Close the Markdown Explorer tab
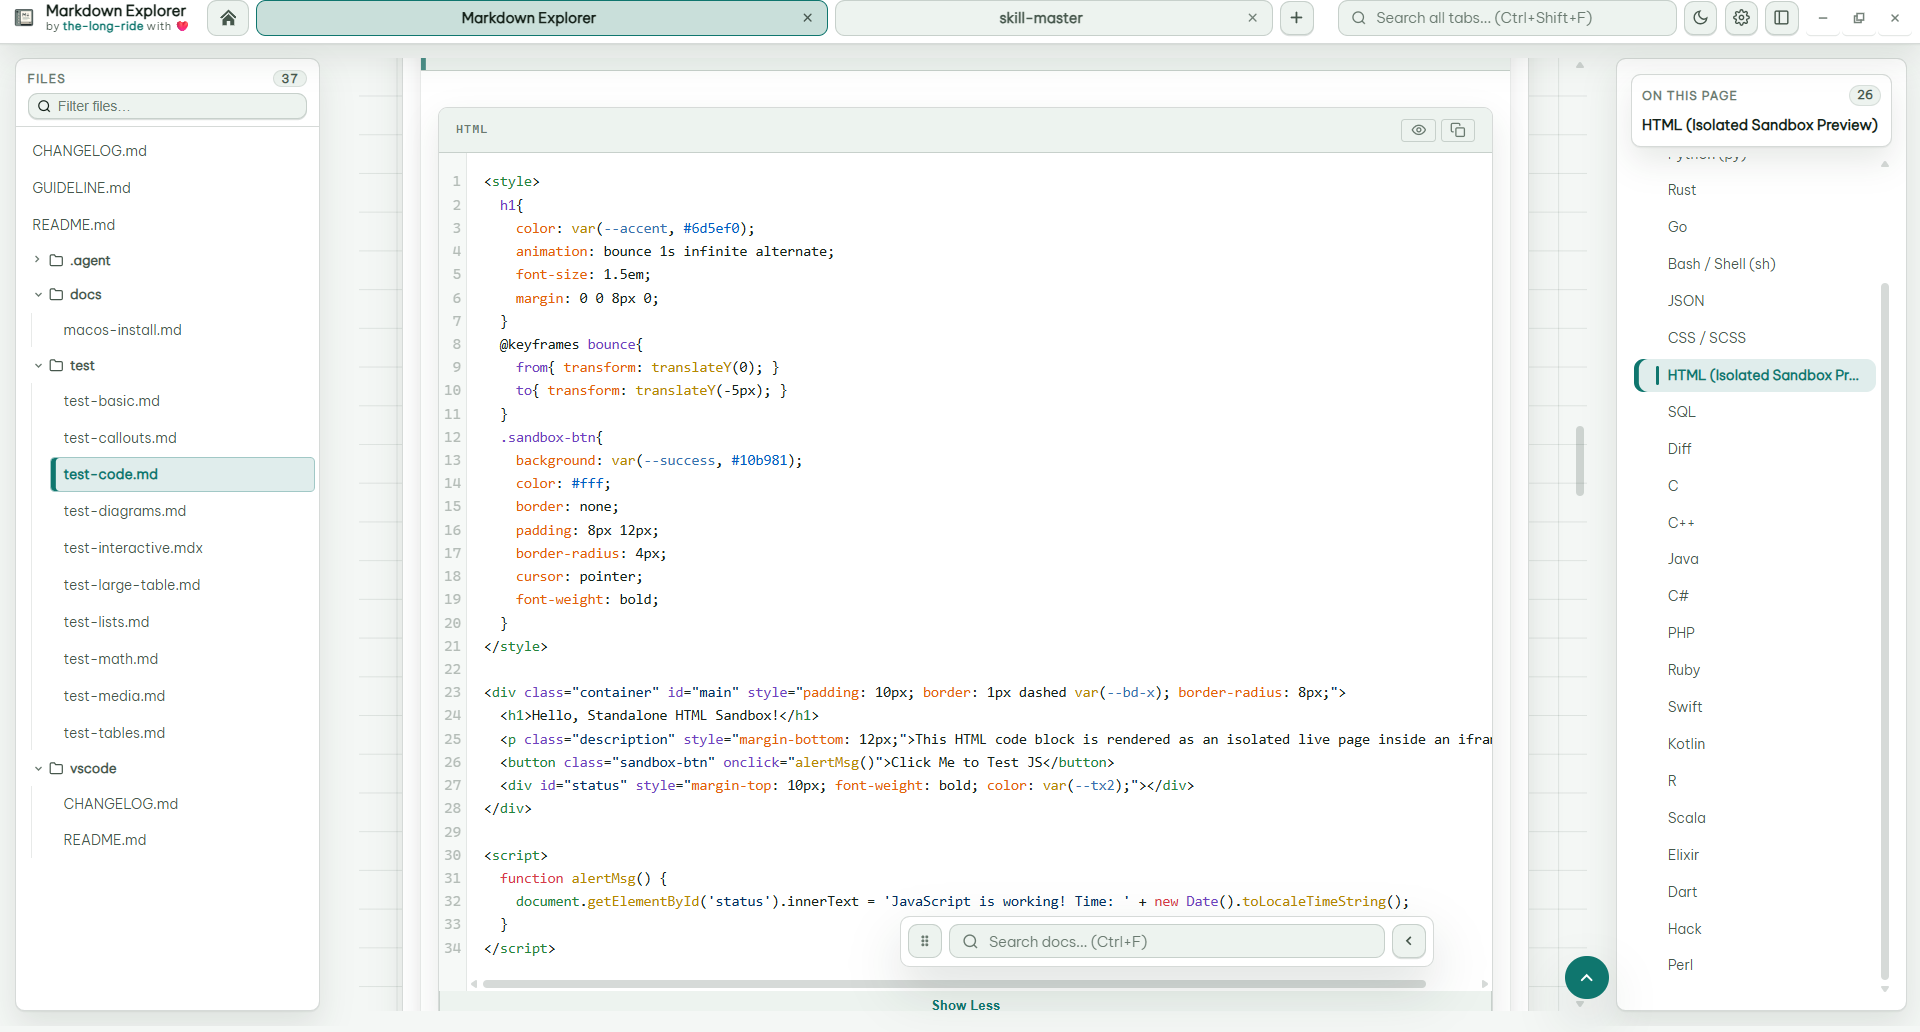This screenshot has width=1920, height=1032. coord(807,18)
